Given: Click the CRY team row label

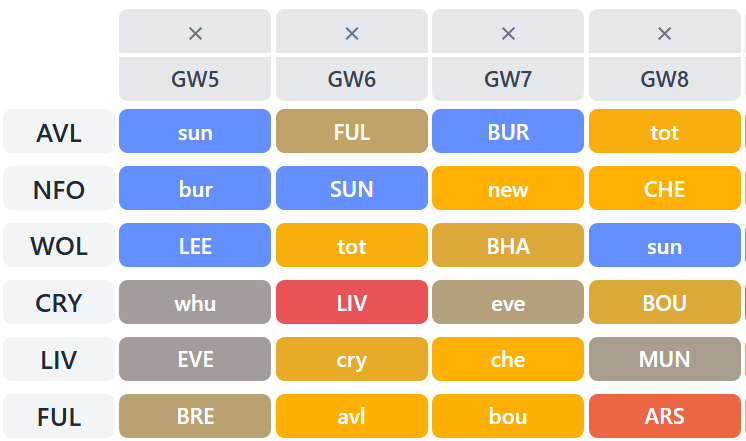Looking at the screenshot, I should click(59, 303).
